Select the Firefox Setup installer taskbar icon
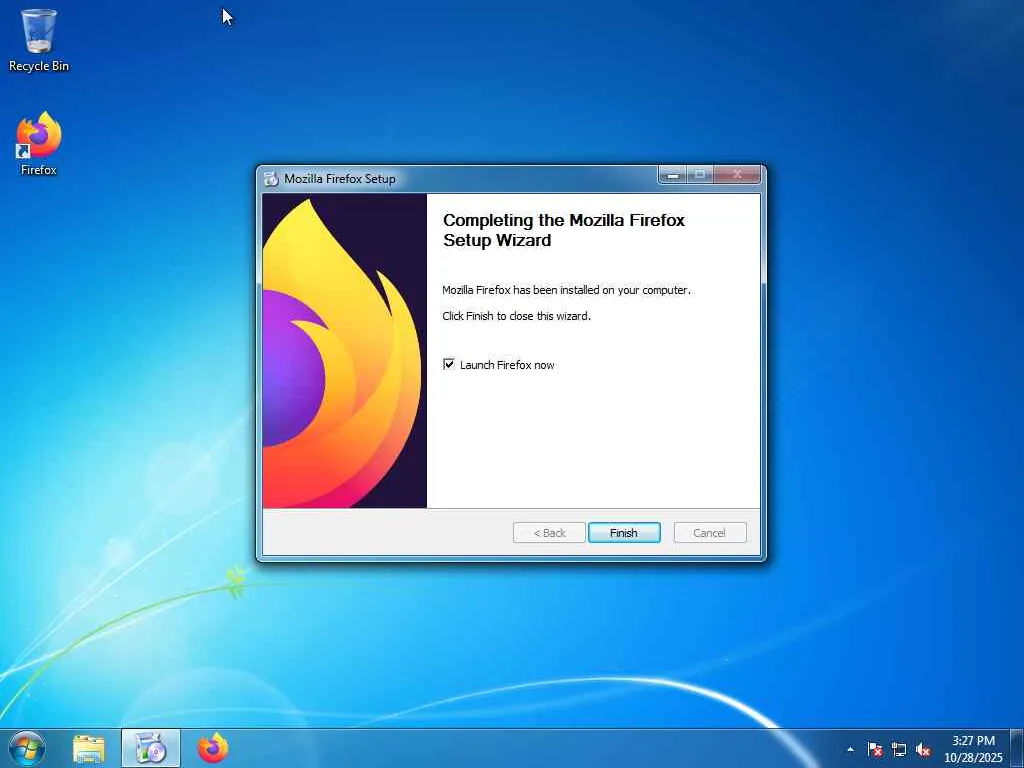The image size is (1024, 768). pos(151,748)
